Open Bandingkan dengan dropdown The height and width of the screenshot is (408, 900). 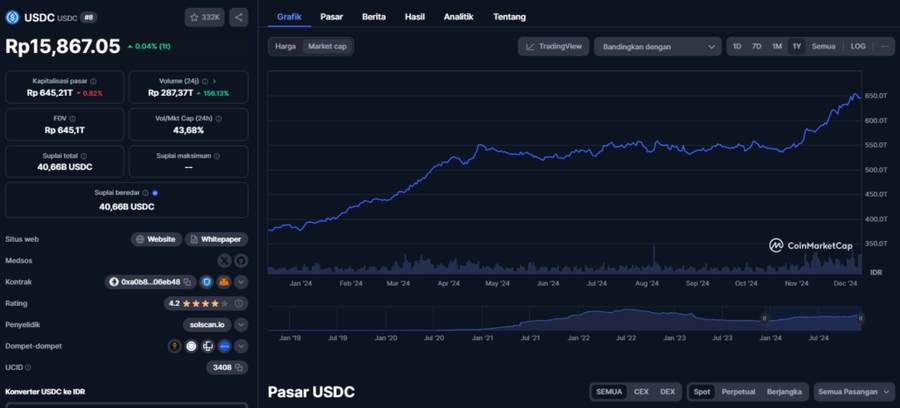(x=658, y=46)
